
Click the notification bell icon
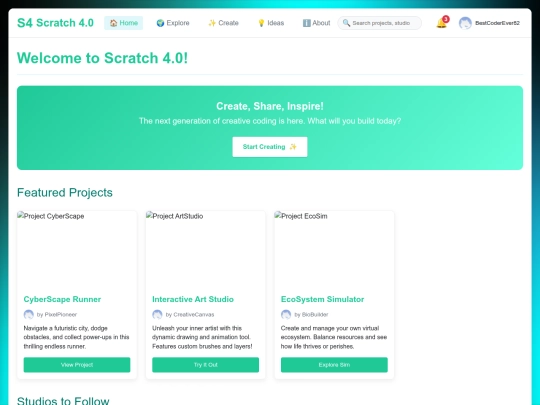point(441,23)
